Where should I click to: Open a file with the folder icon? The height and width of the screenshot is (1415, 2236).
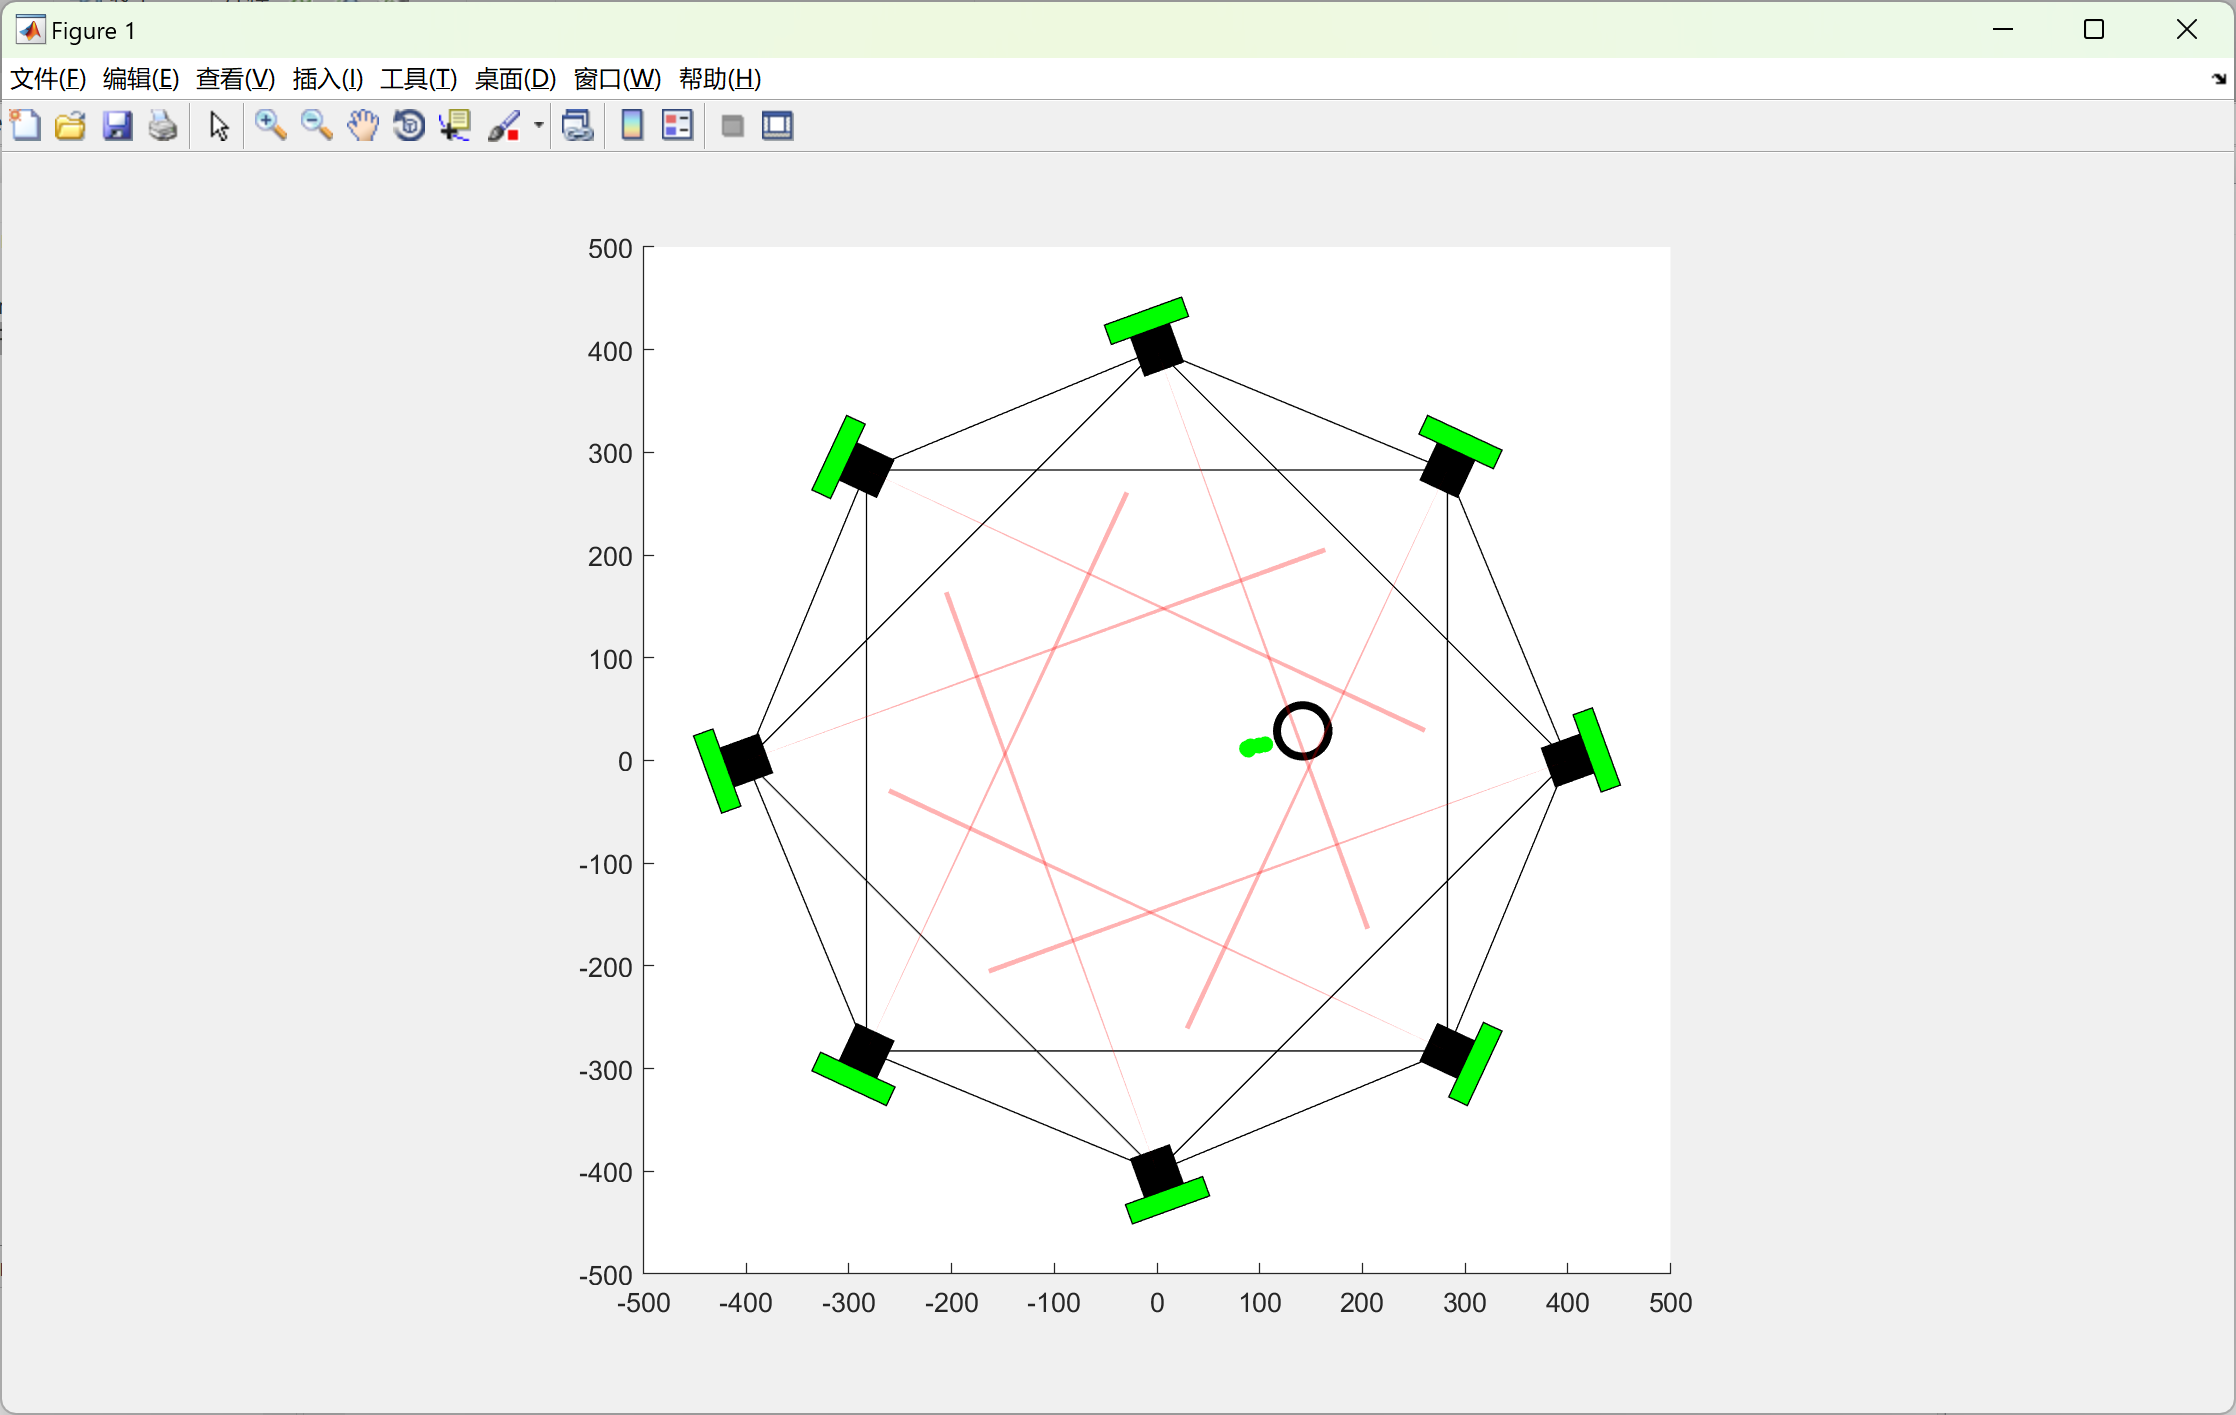click(x=71, y=126)
